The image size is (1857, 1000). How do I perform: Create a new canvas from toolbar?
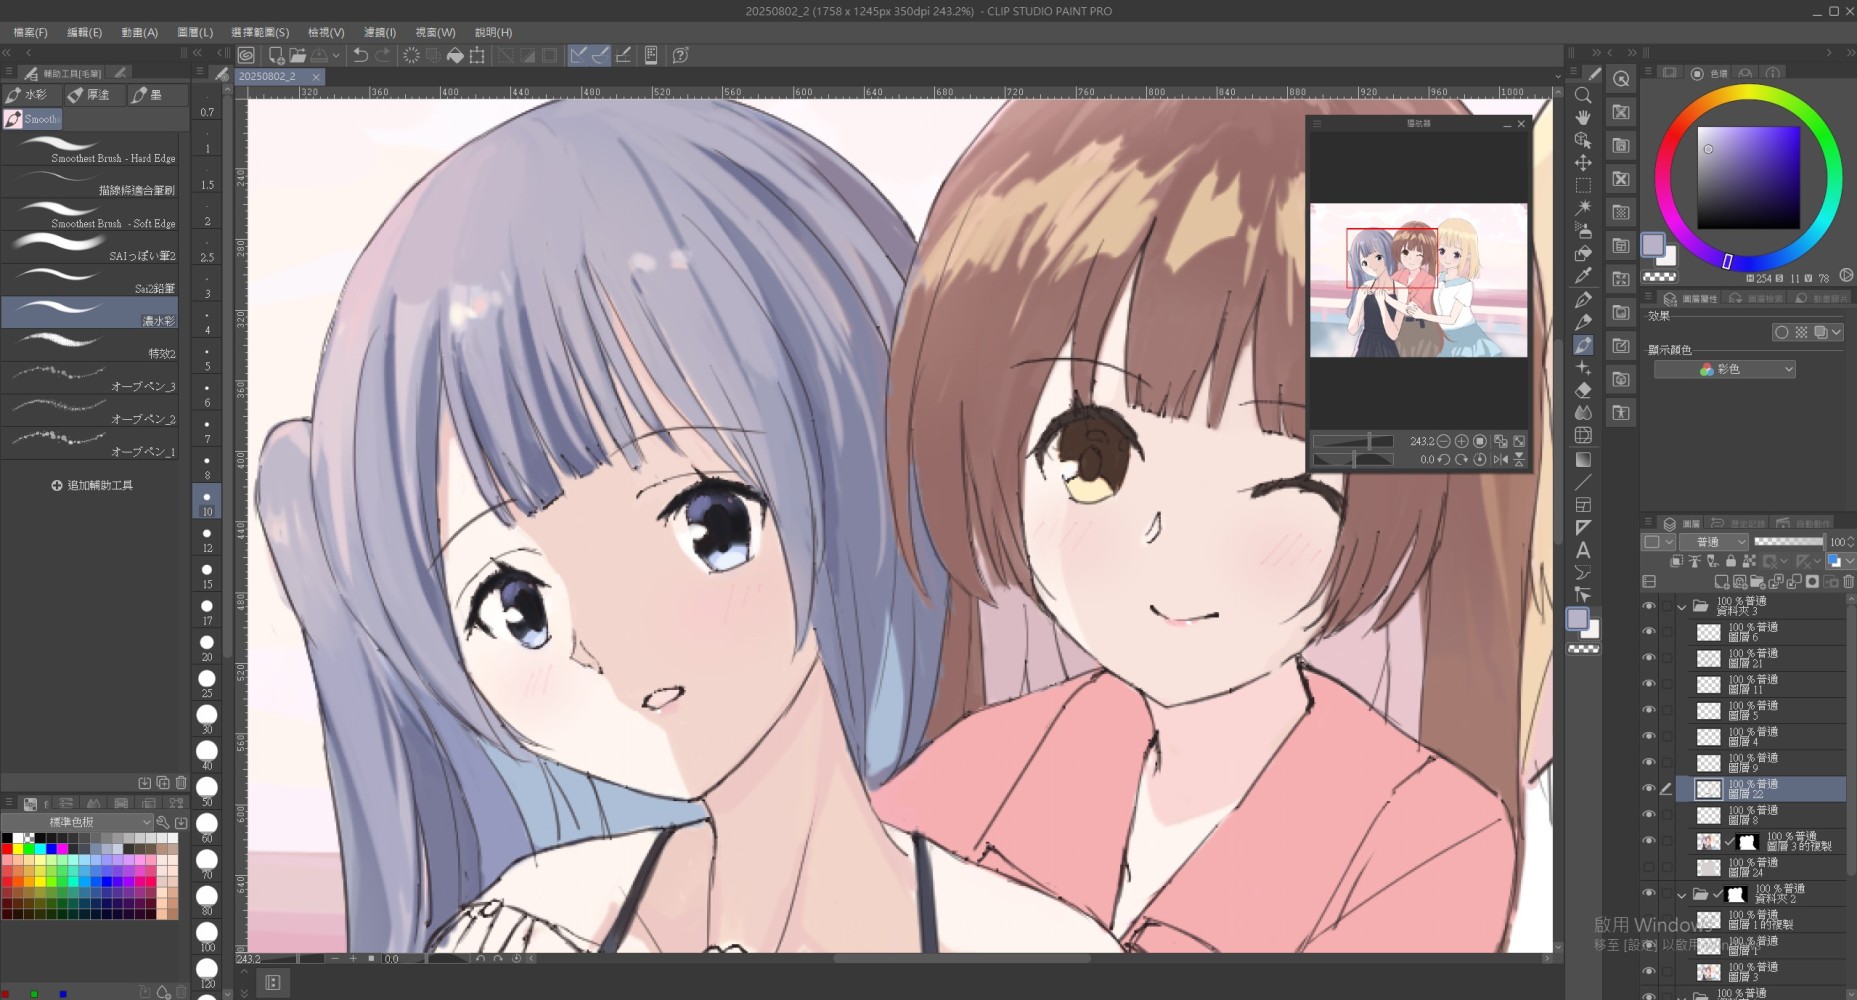click(x=276, y=55)
